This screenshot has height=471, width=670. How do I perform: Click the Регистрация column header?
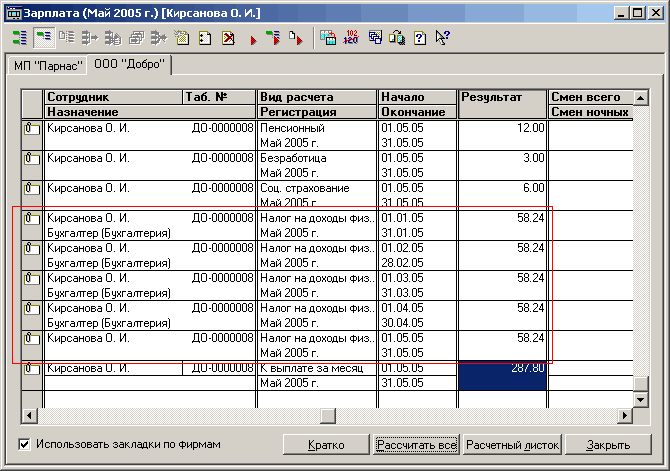pos(317,112)
